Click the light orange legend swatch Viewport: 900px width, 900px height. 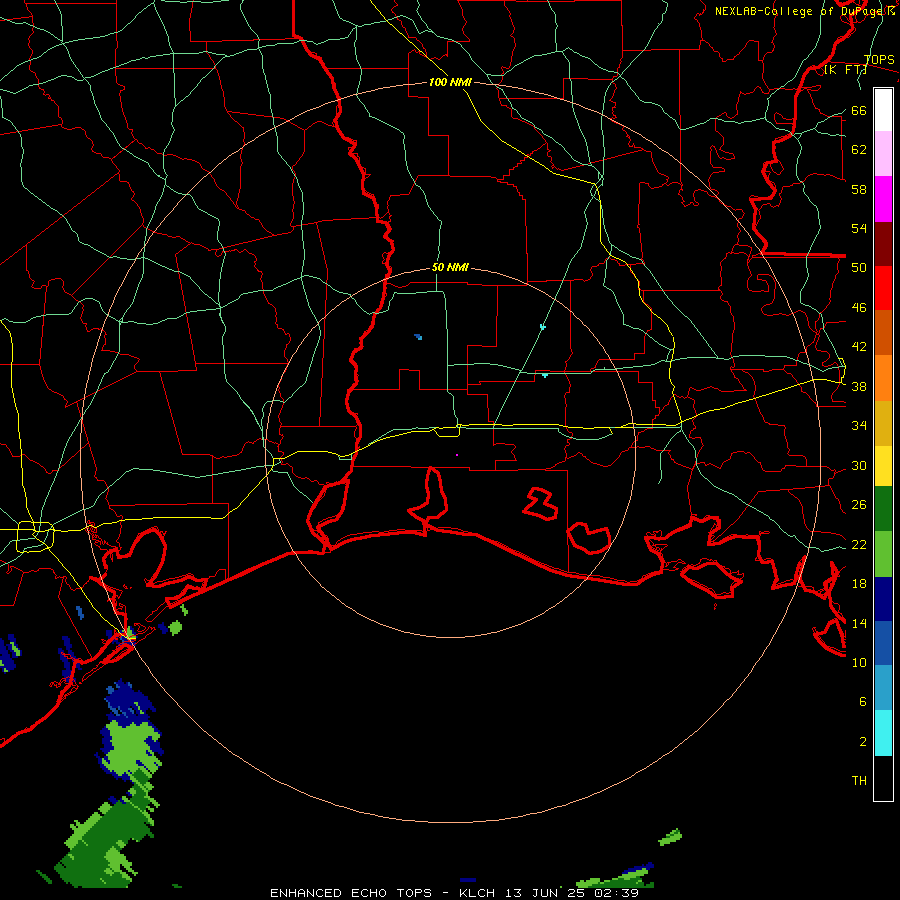[x=883, y=378]
